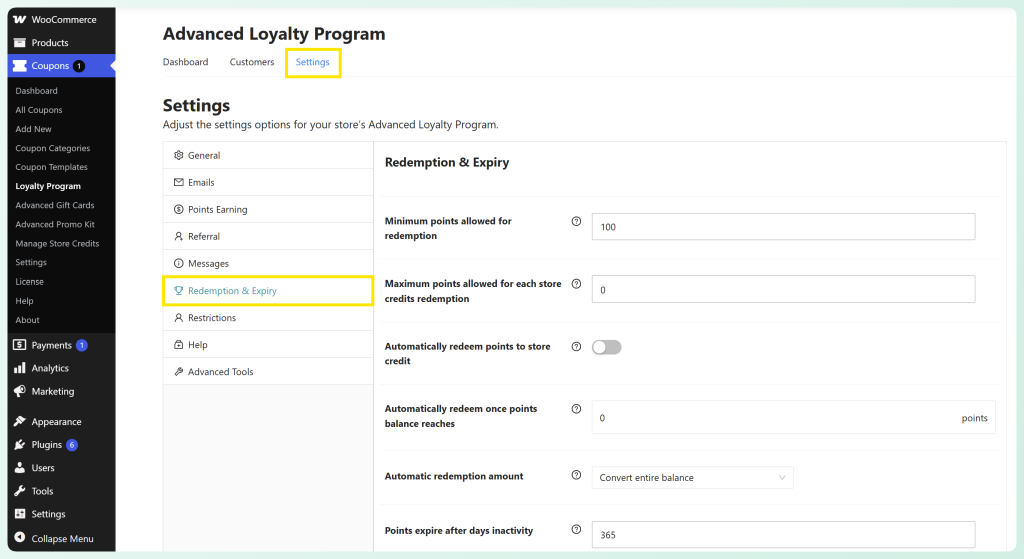The width and height of the screenshot is (1024, 559).
Task: Switch to the Customers tab
Action: pos(252,62)
